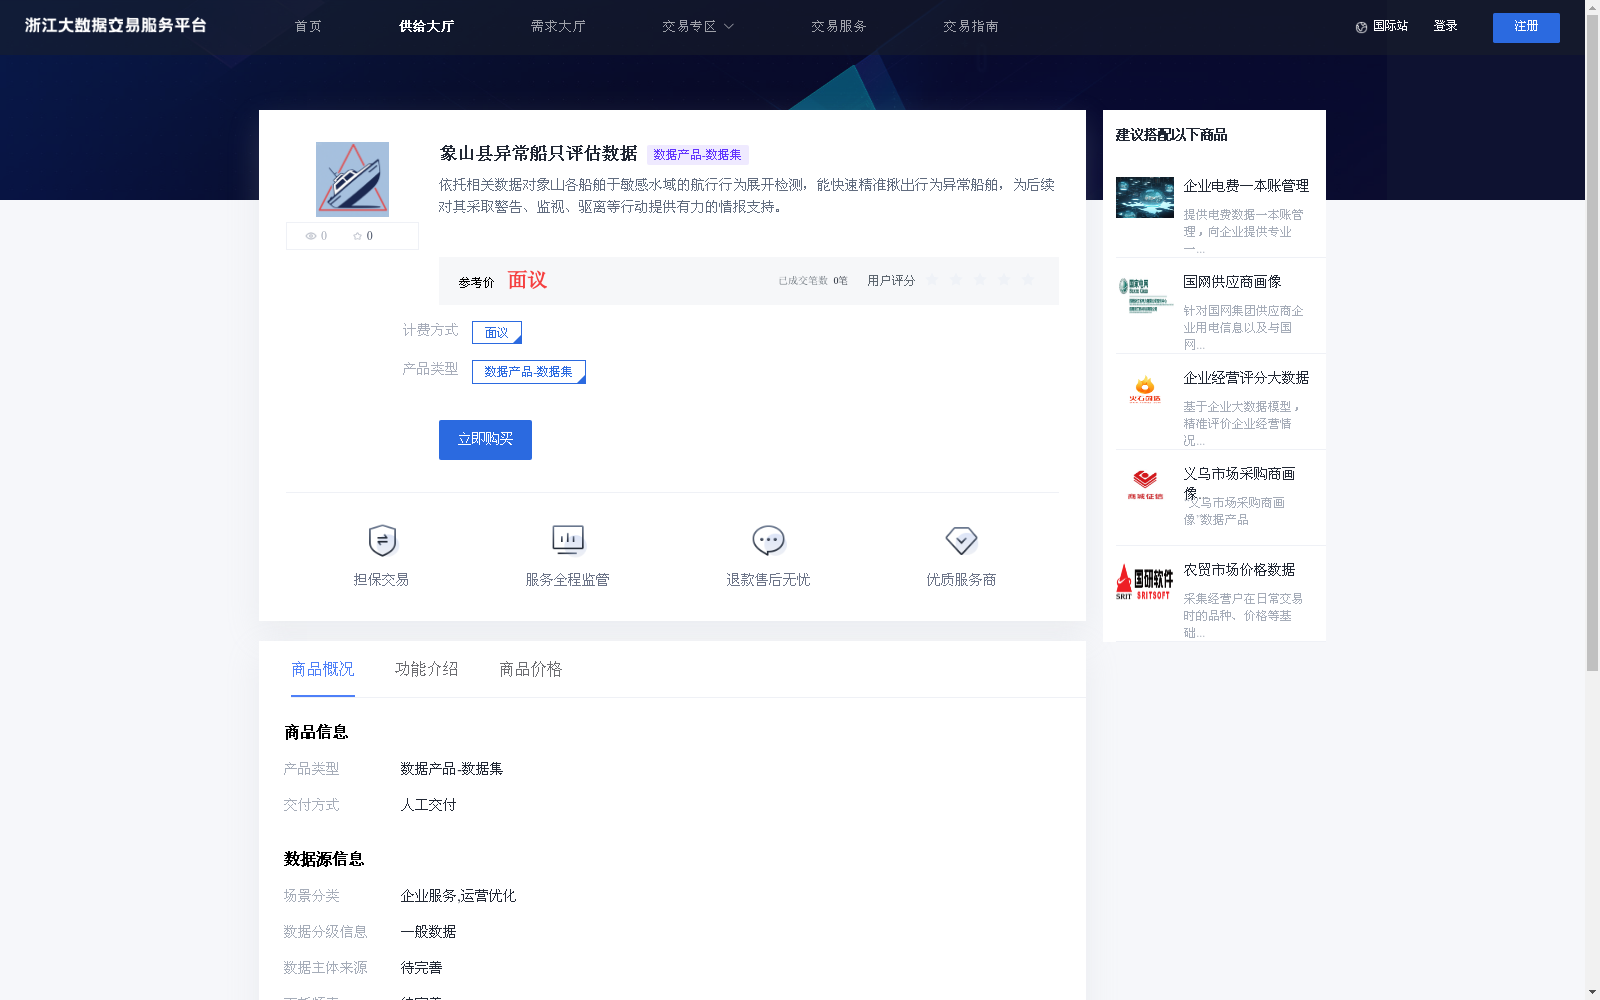Open 农贸市场价格数据 logo thumbnail

1145,582
